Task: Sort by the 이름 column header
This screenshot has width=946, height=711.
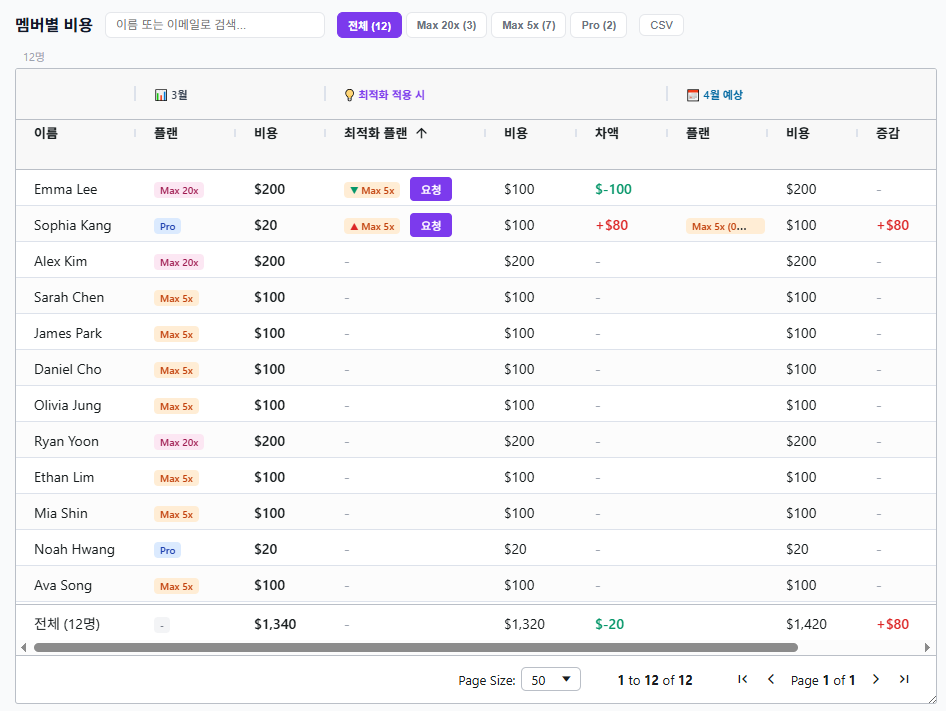Action: 46,133
